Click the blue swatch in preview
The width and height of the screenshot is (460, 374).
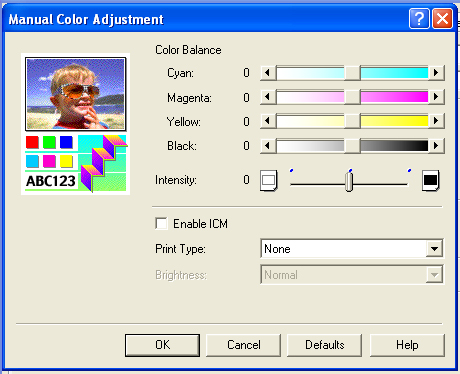[x=66, y=142]
